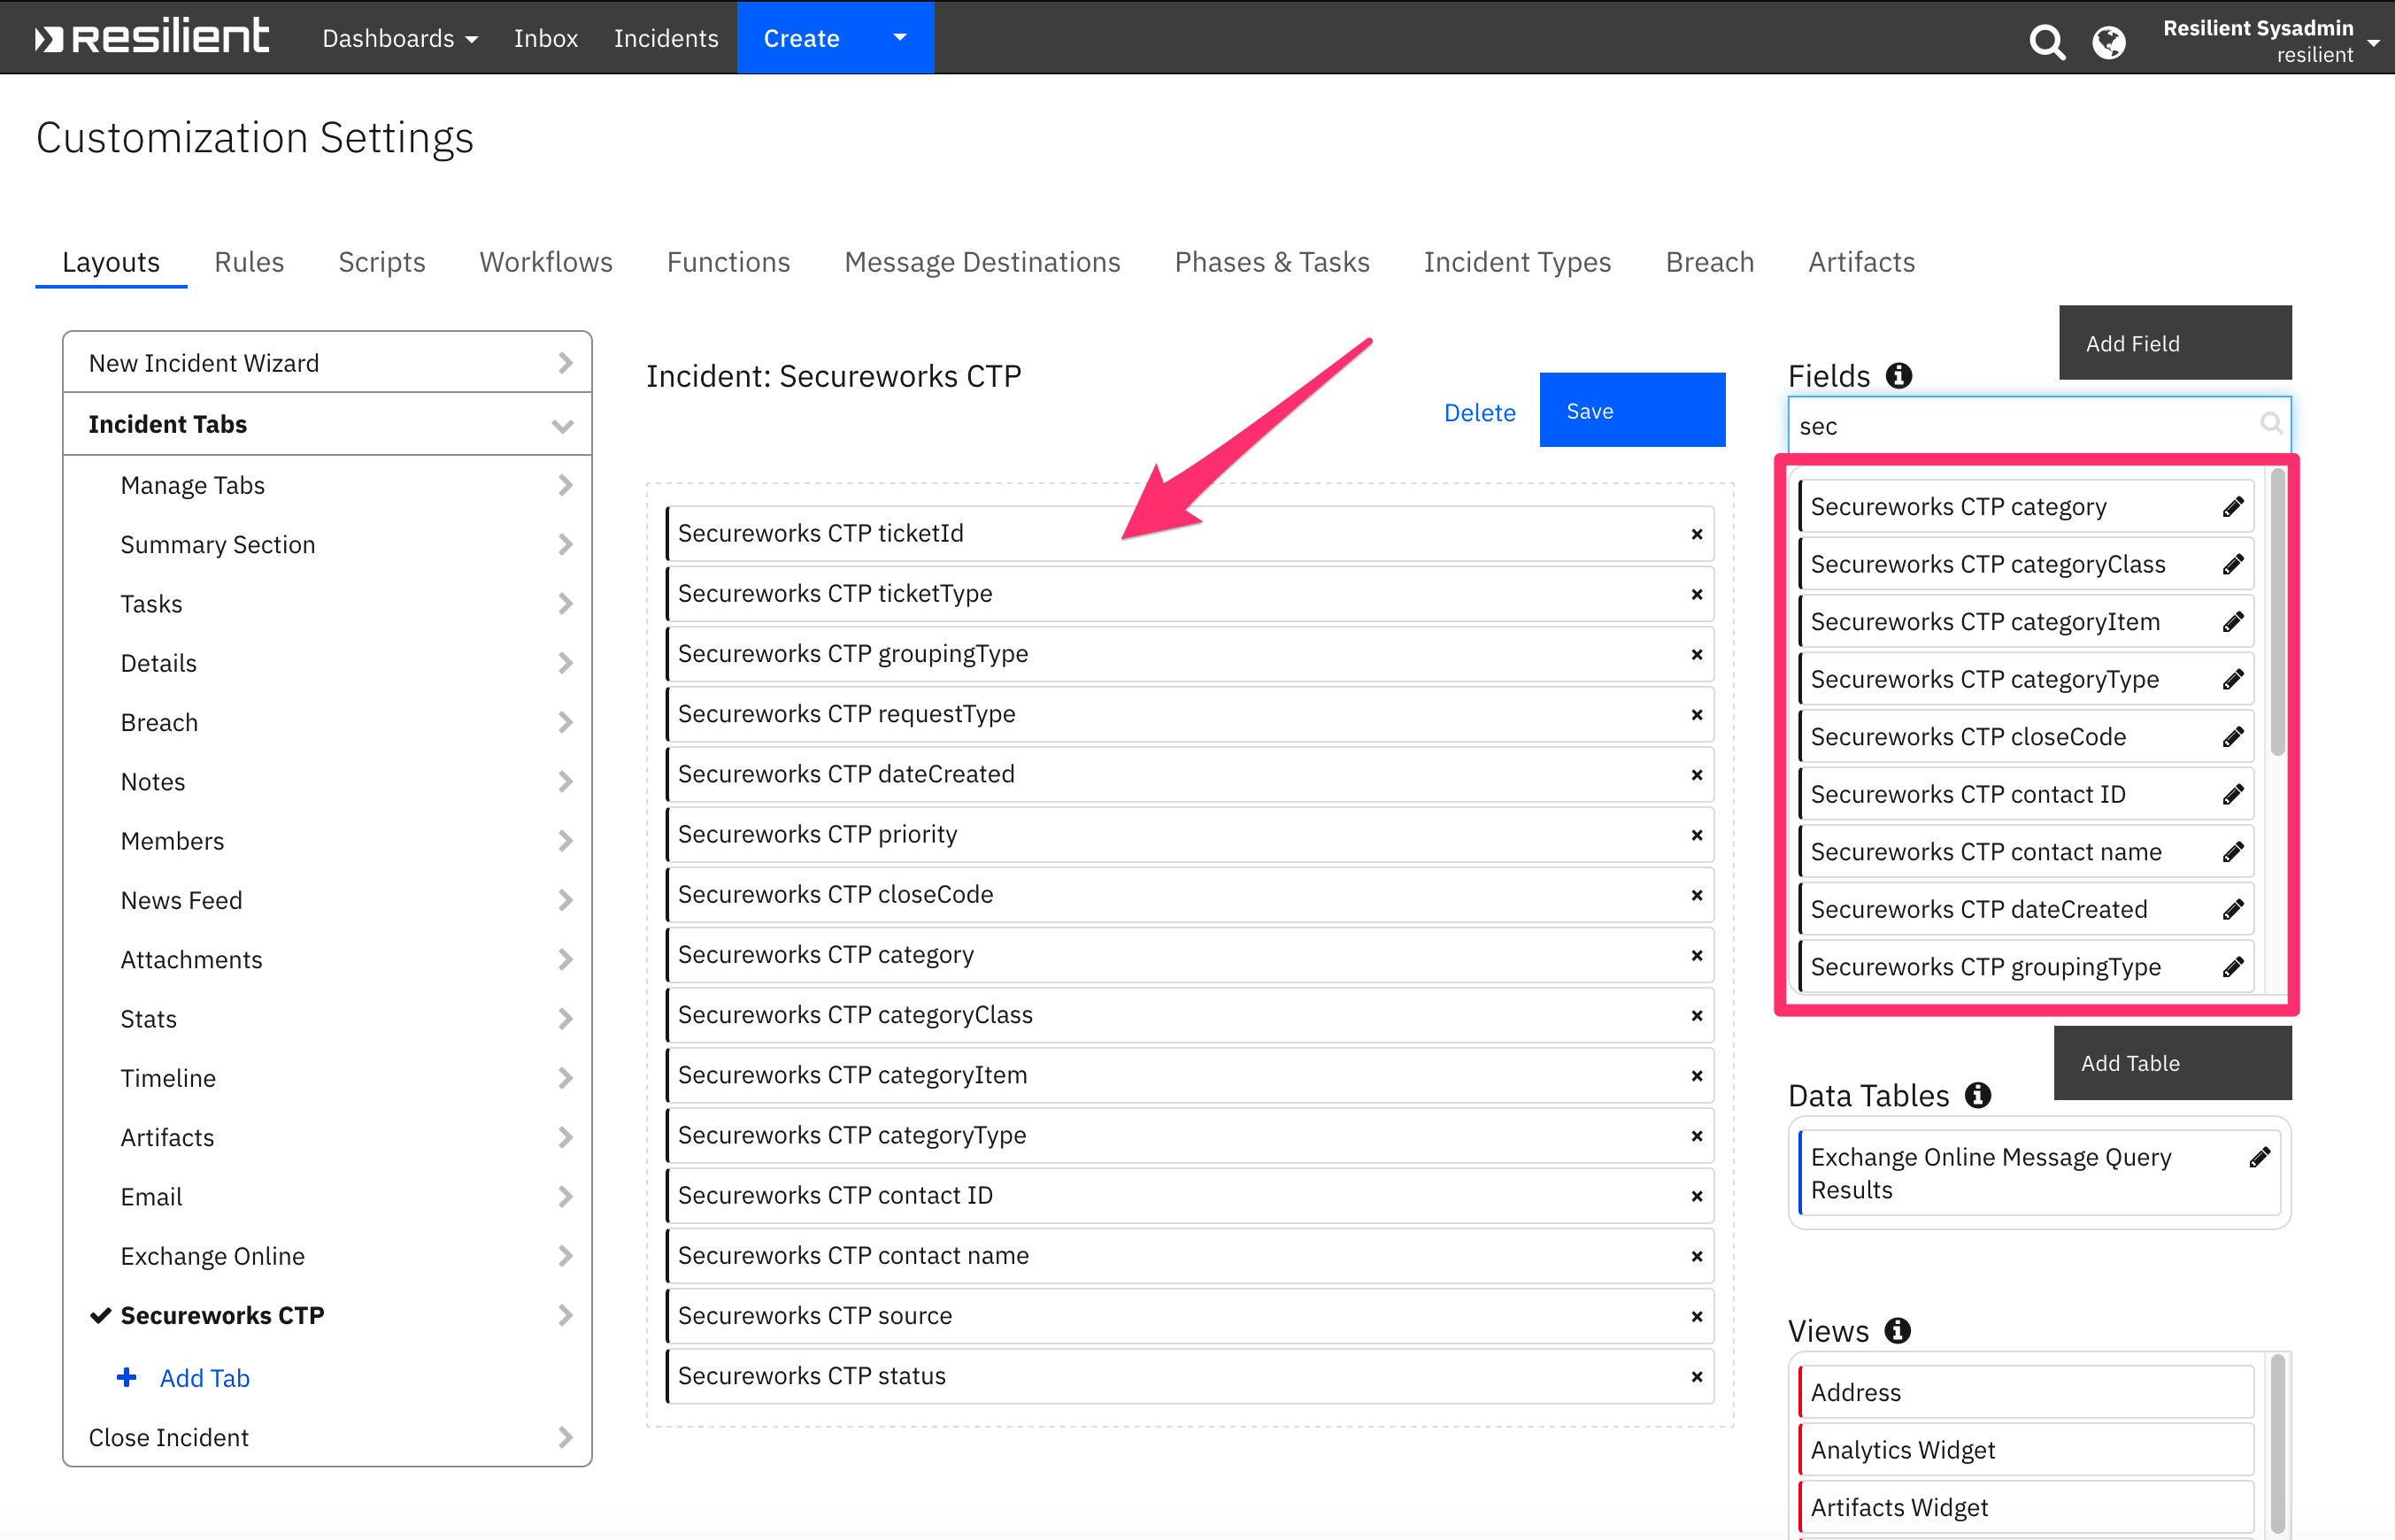Edit the Secureworks CTP categoryClass field pencil
This screenshot has width=2395, height=1540.
tap(2233, 565)
